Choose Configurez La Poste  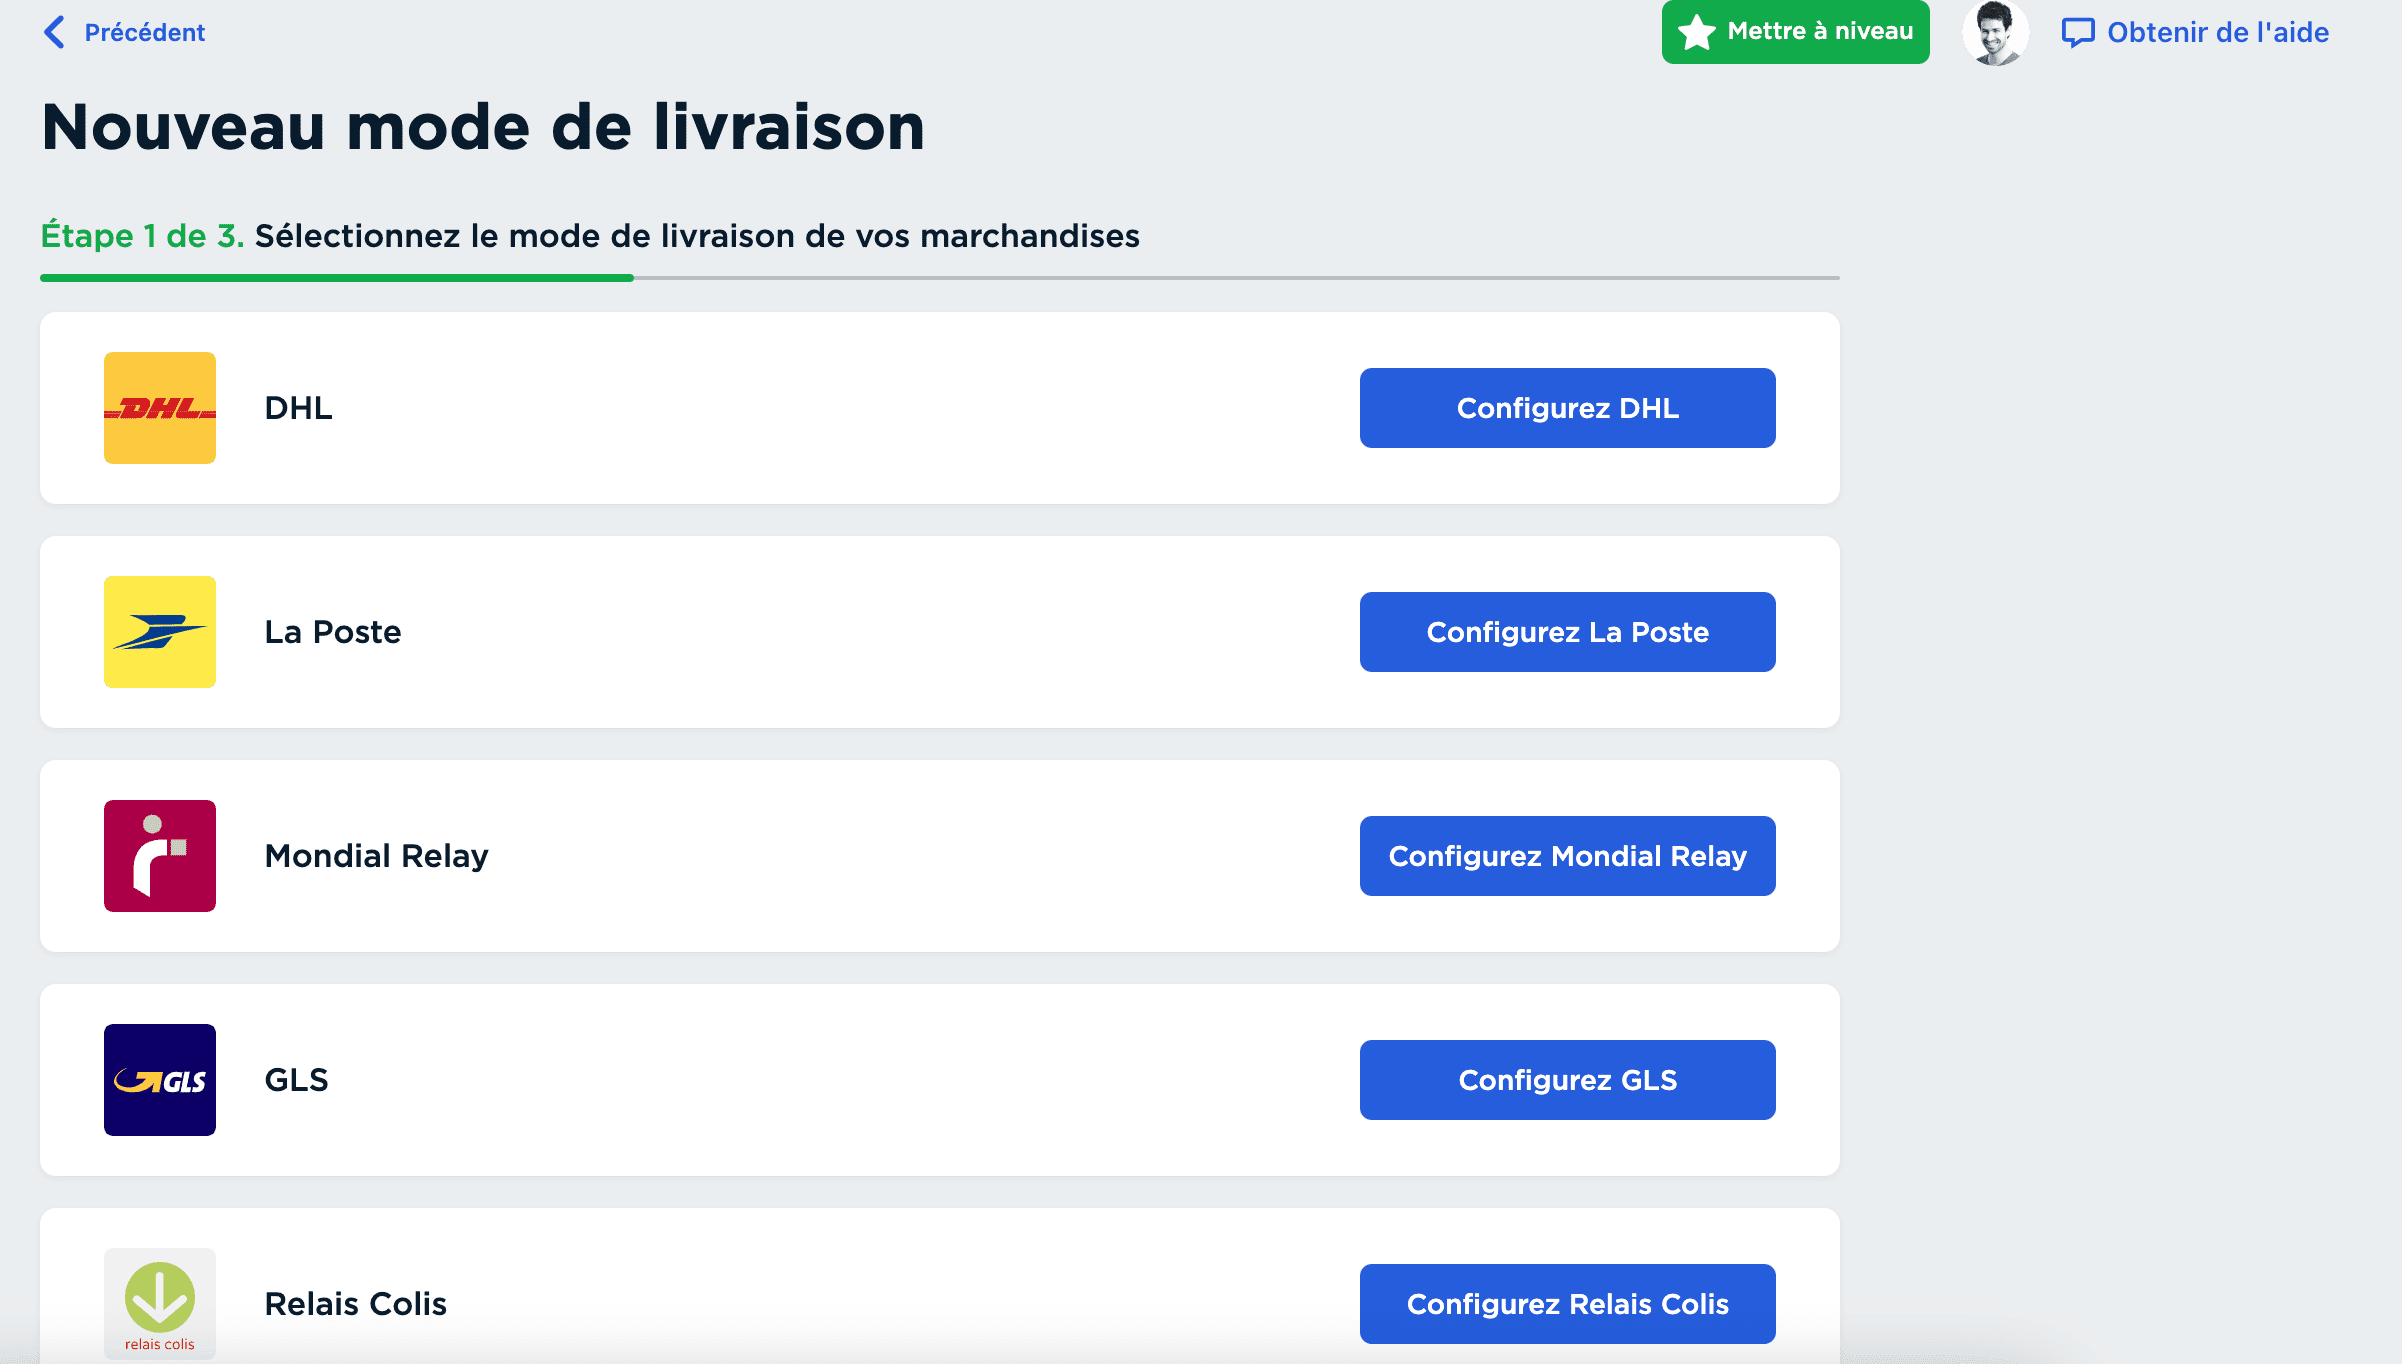click(1567, 632)
